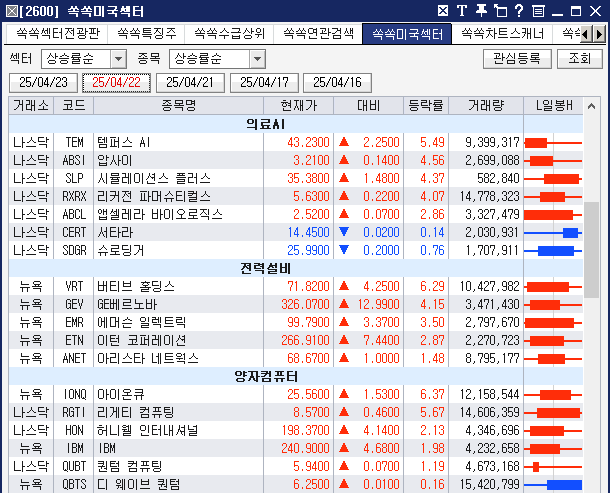Select date 25/04/17
610x493 pixels.
pyautogui.click(x=264, y=82)
